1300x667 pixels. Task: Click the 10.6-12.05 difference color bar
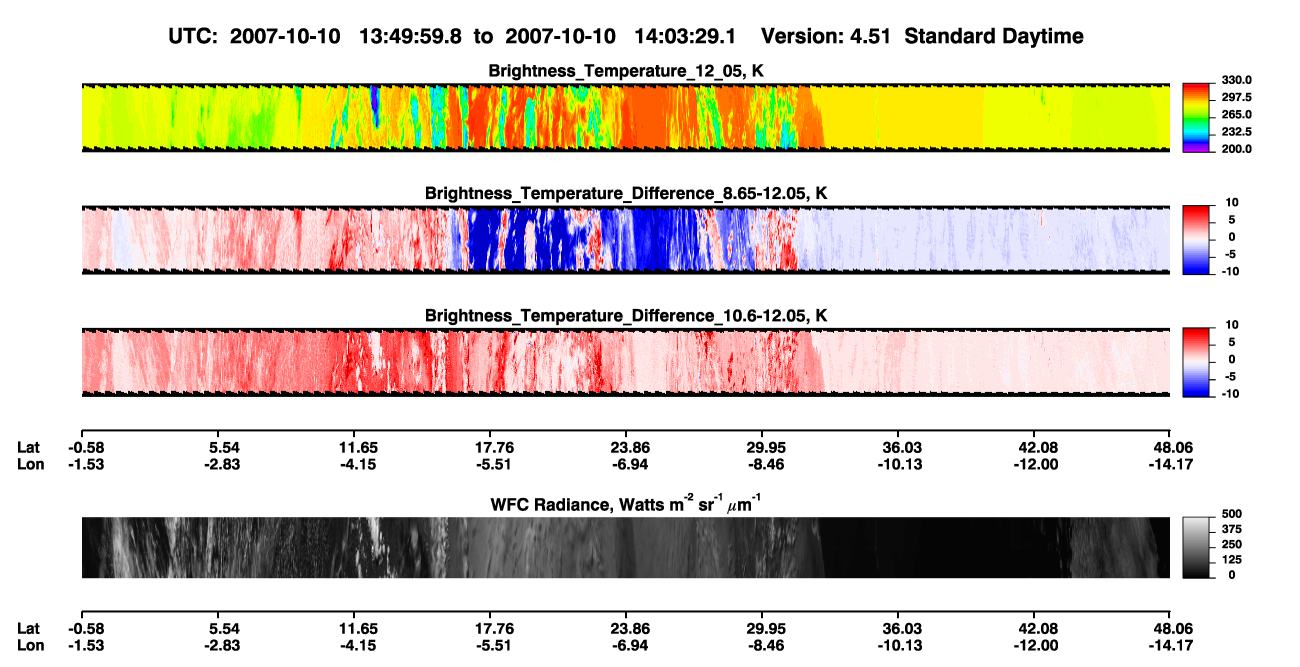pyautogui.click(x=1195, y=362)
